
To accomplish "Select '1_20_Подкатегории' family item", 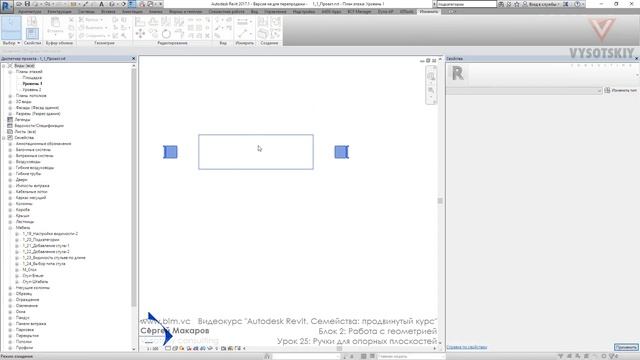I will 41,240.
